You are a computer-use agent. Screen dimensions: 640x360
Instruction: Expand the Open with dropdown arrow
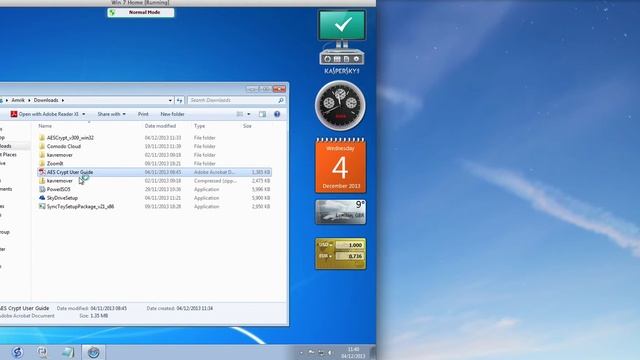click(x=84, y=114)
